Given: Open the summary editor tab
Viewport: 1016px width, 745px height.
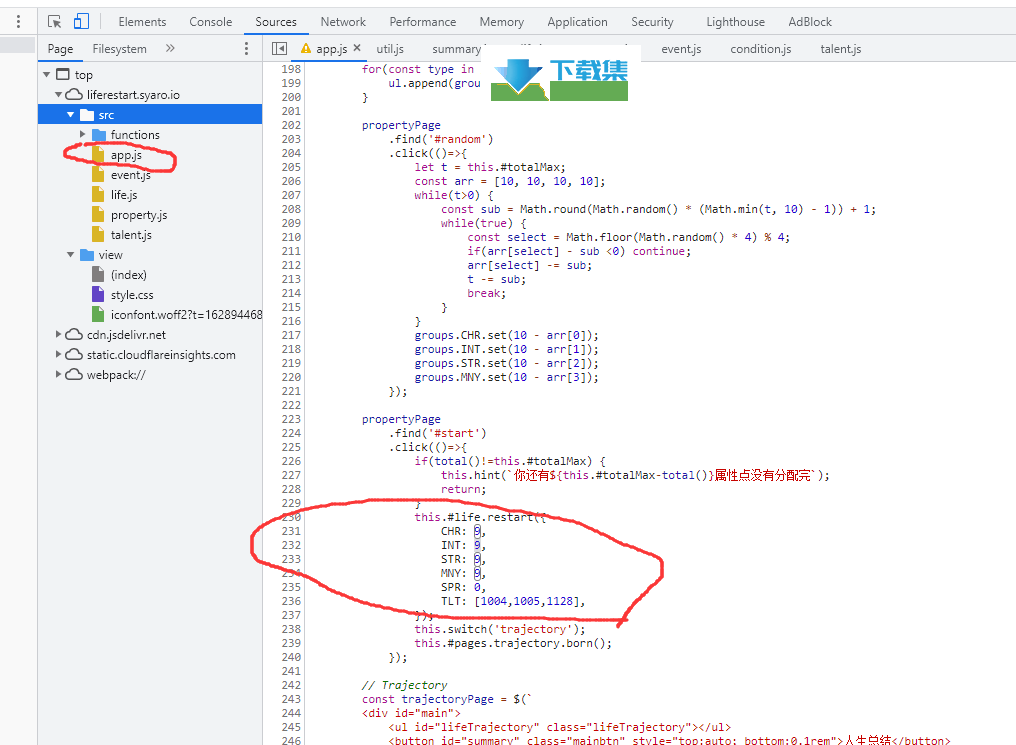Looking at the screenshot, I should tap(457, 49).
